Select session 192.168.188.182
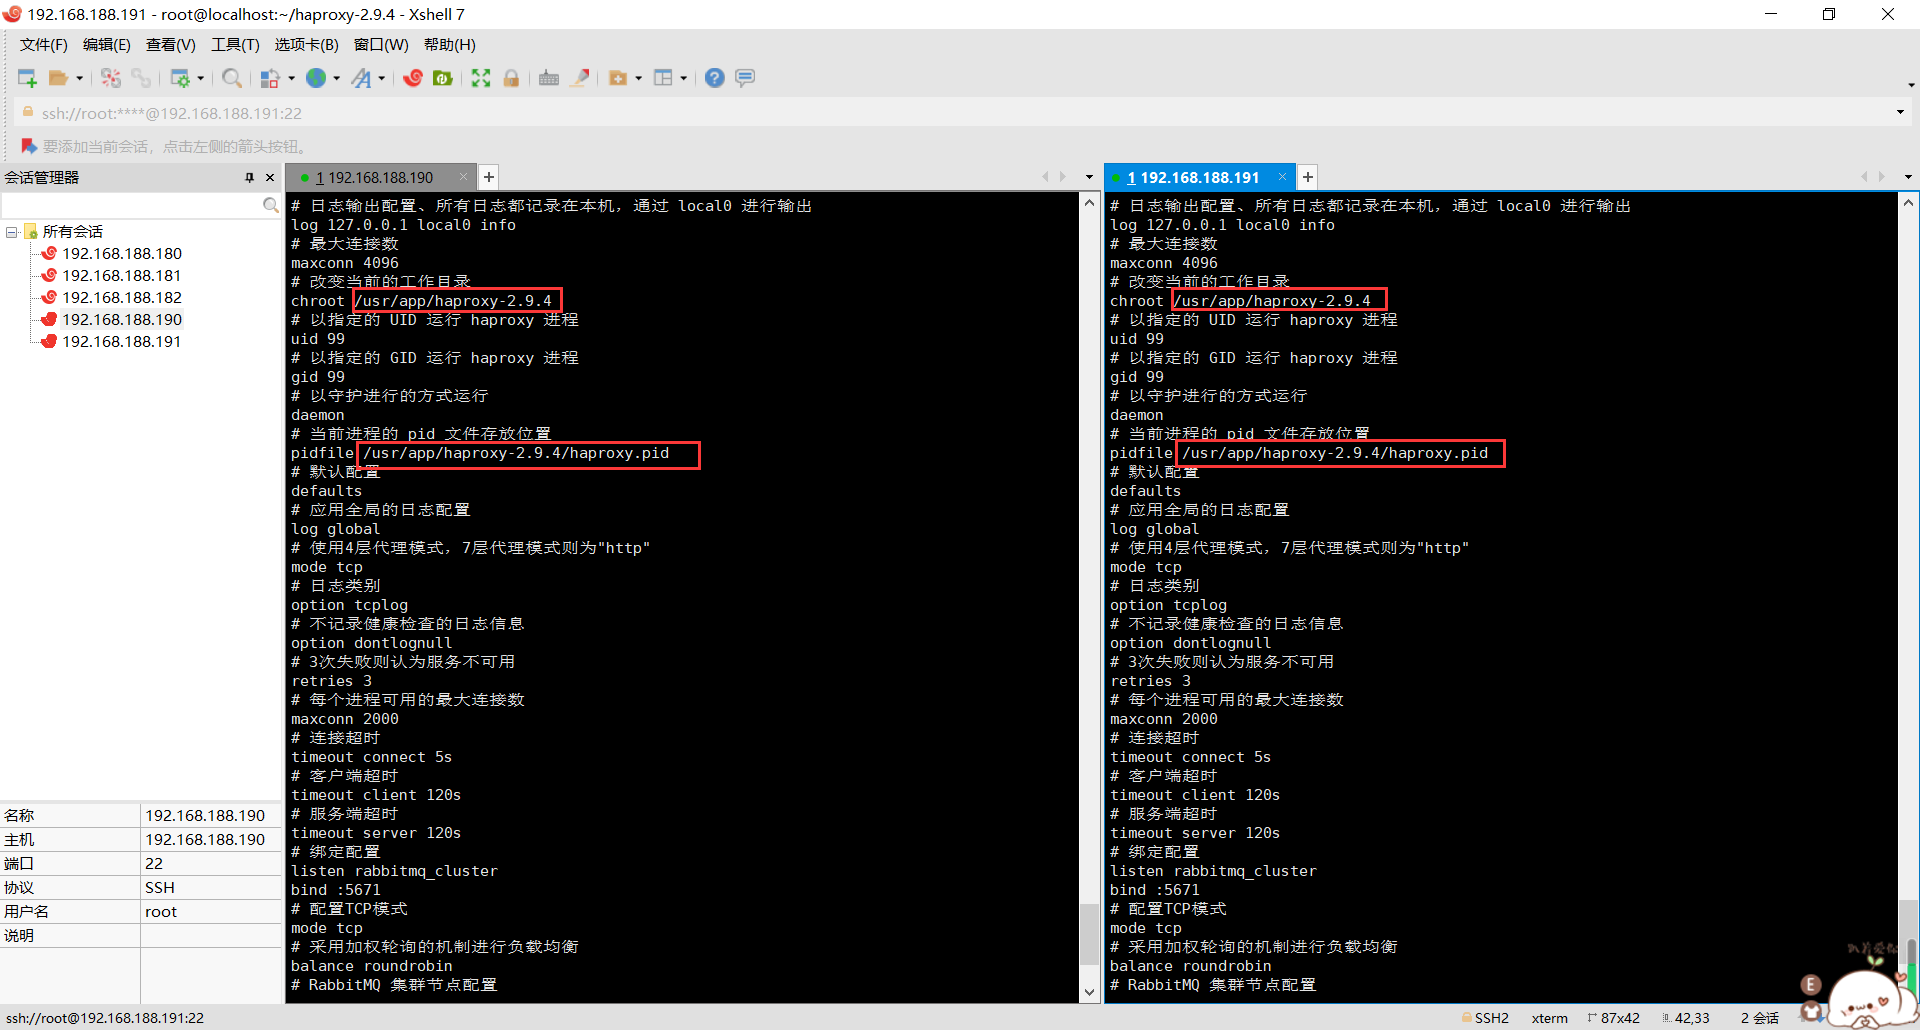The image size is (1920, 1030). [x=122, y=298]
